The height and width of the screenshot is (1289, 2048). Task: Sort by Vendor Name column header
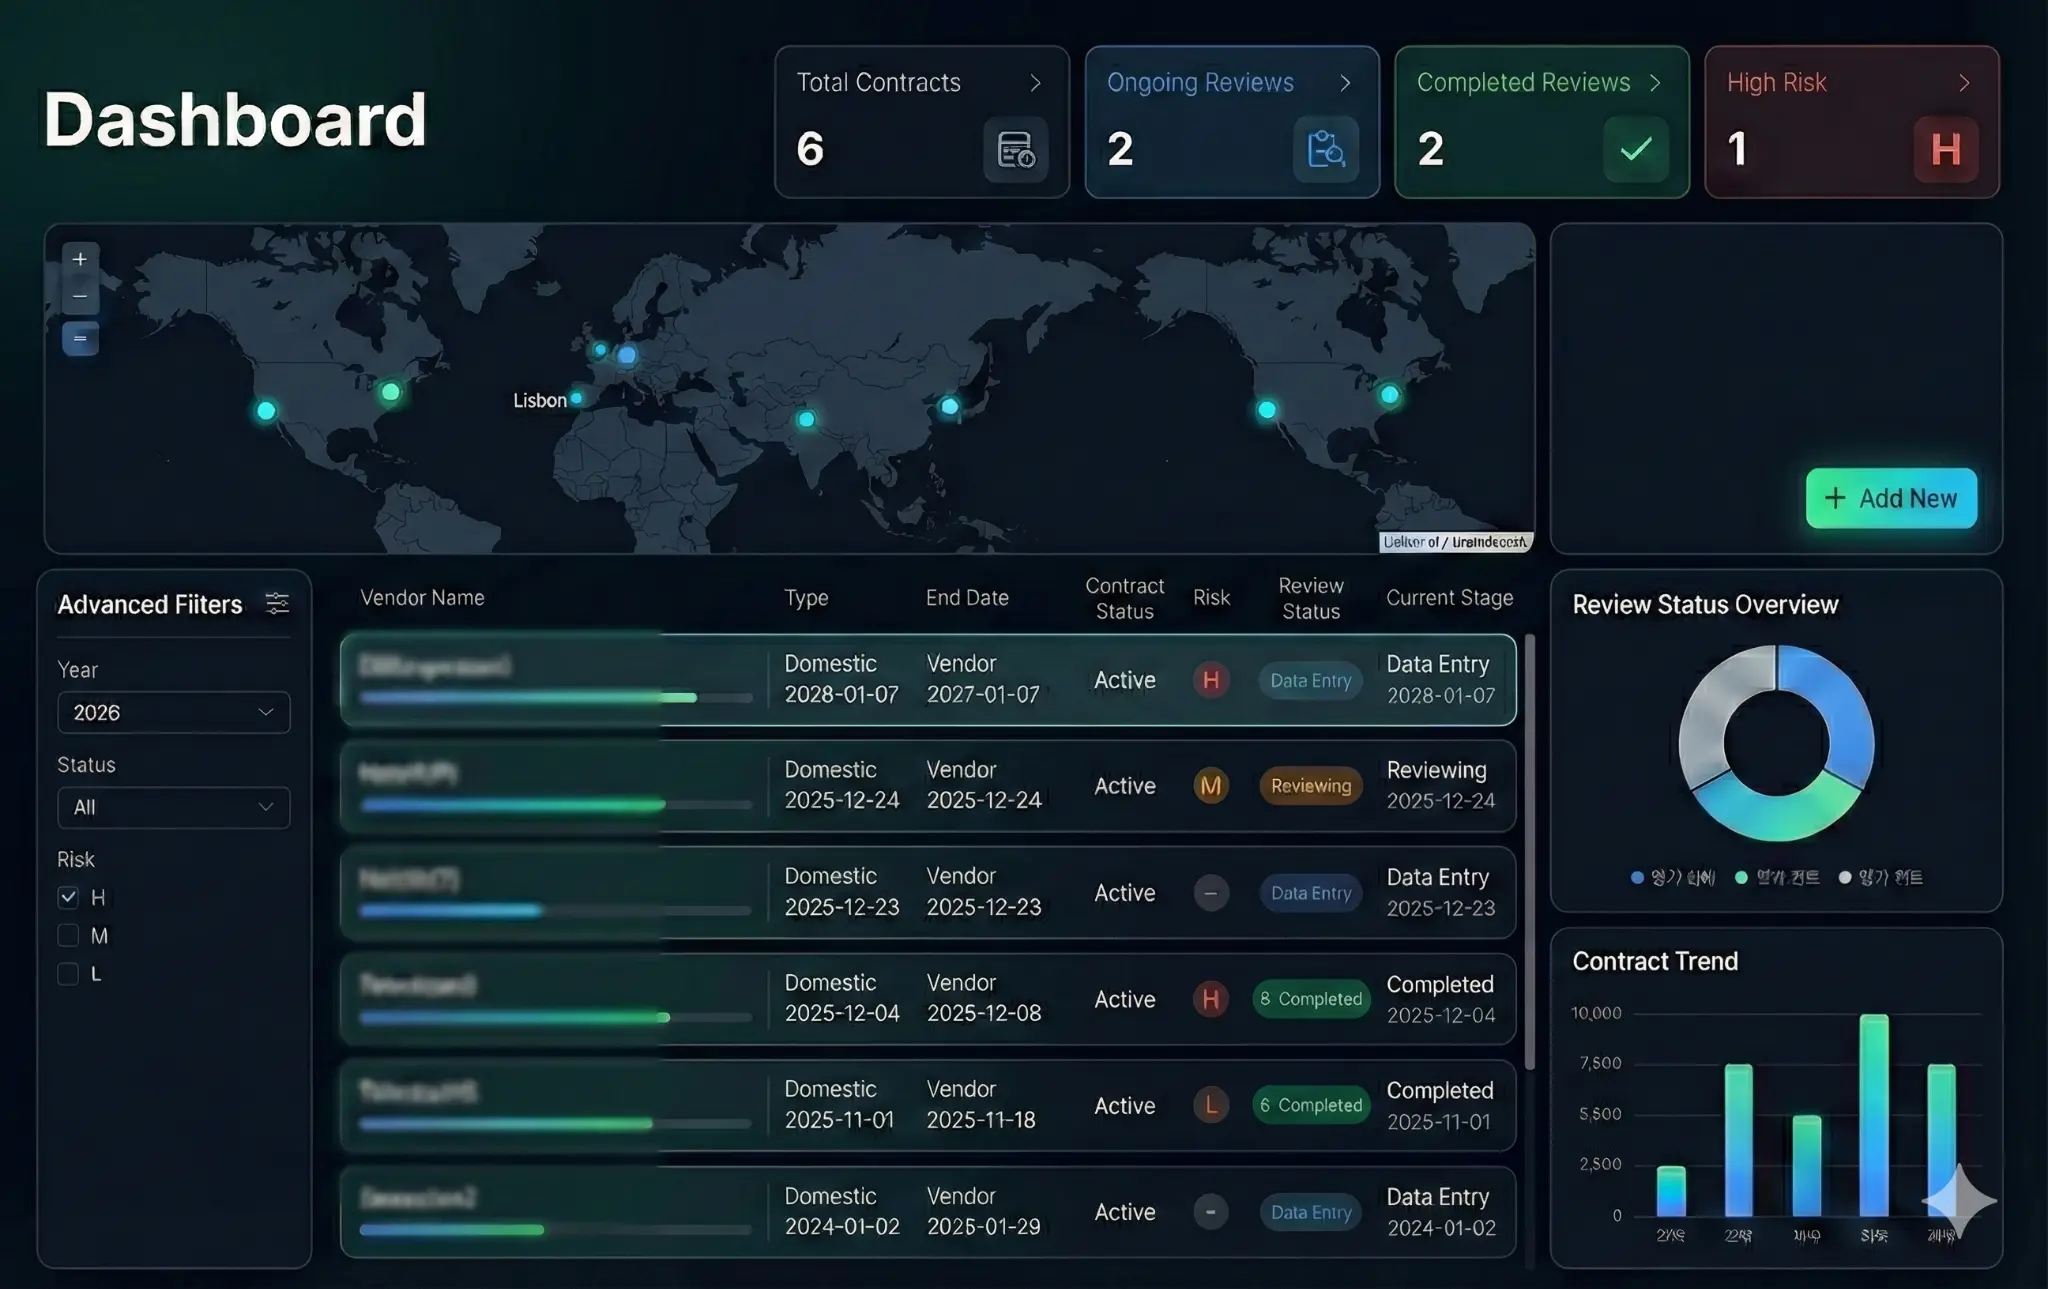tap(422, 597)
